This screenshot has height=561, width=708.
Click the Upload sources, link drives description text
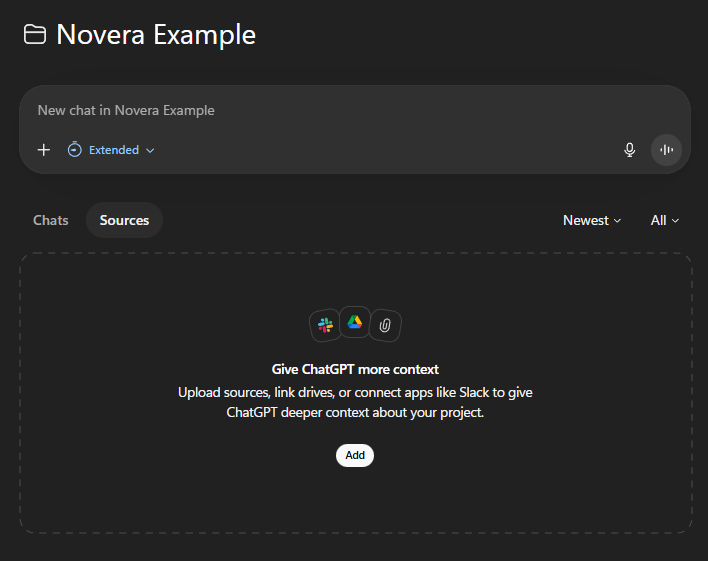(x=355, y=402)
